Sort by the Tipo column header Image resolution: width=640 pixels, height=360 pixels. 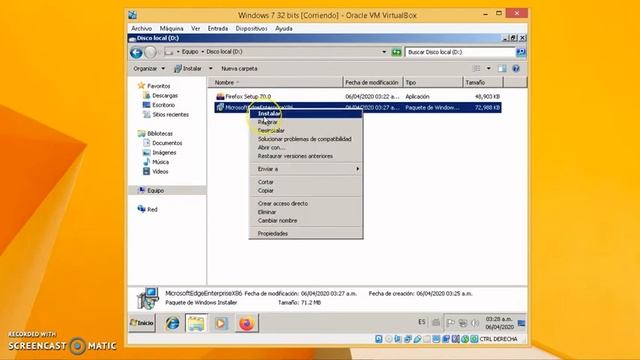pos(433,82)
